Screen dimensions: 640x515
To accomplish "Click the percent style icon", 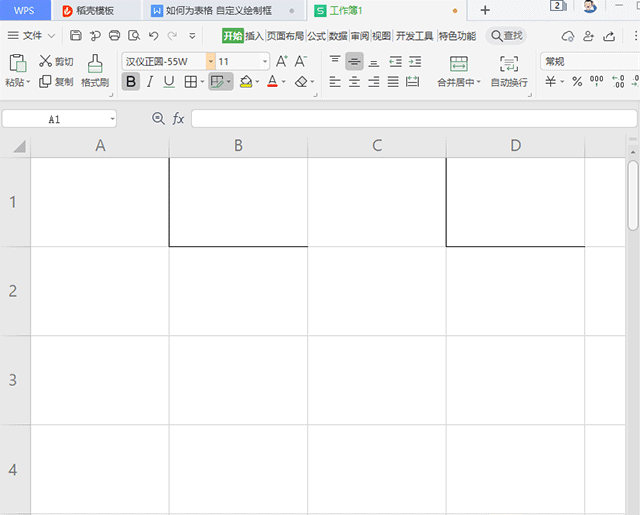I will click(x=577, y=82).
